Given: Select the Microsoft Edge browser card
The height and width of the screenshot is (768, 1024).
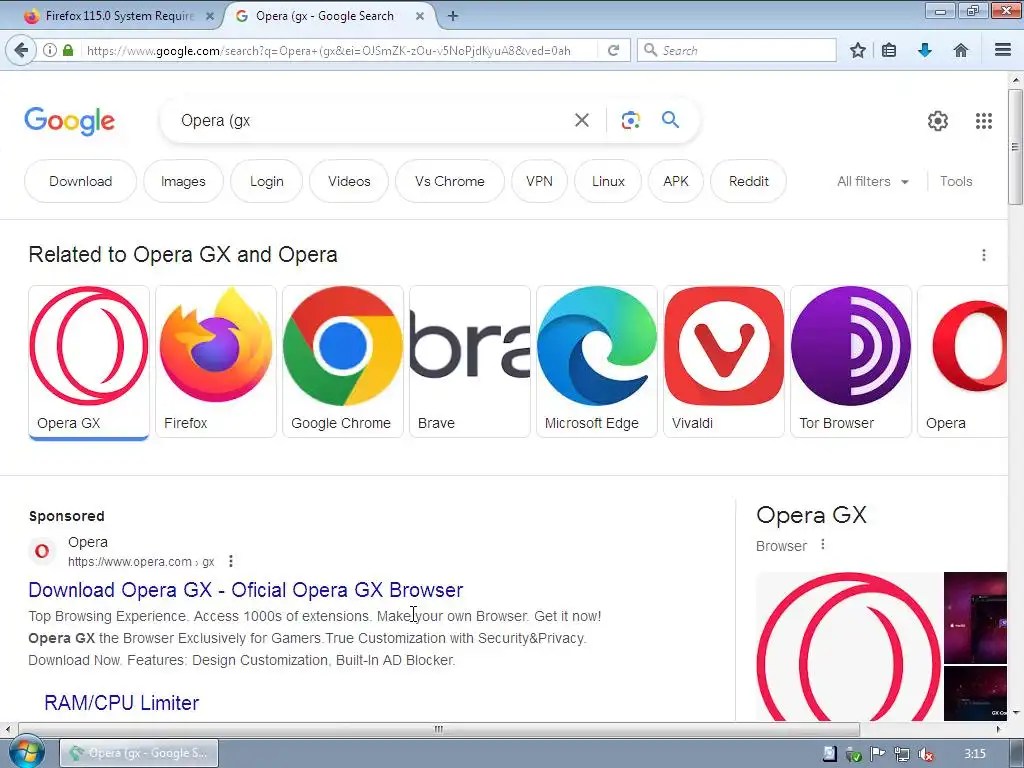Looking at the screenshot, I should (x=596, y=362).
